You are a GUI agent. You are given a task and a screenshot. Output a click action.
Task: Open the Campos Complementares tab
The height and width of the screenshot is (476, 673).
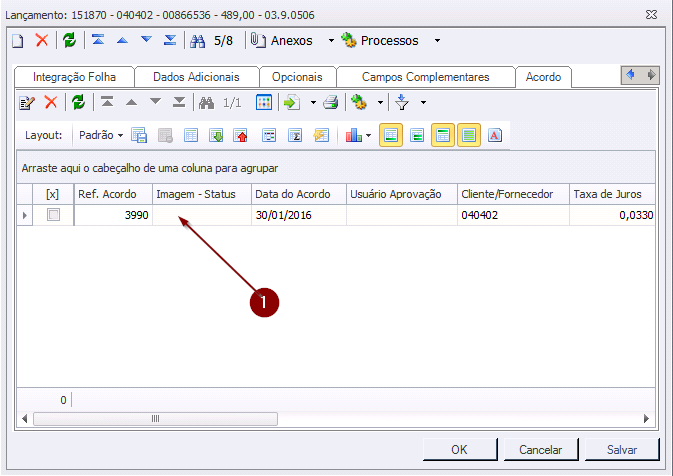(425, 77)
